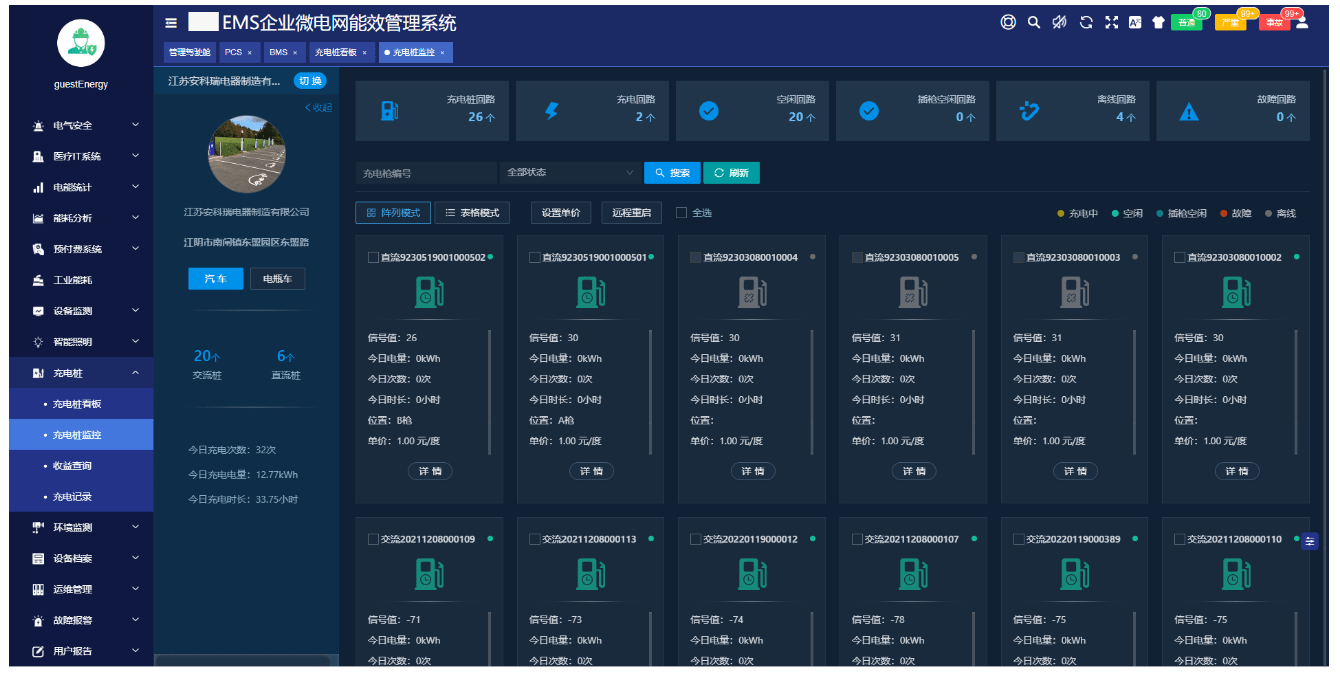This screenshot has height=680, width=1340.
Task: Open the user profile icon in header
Action: 1302,22
